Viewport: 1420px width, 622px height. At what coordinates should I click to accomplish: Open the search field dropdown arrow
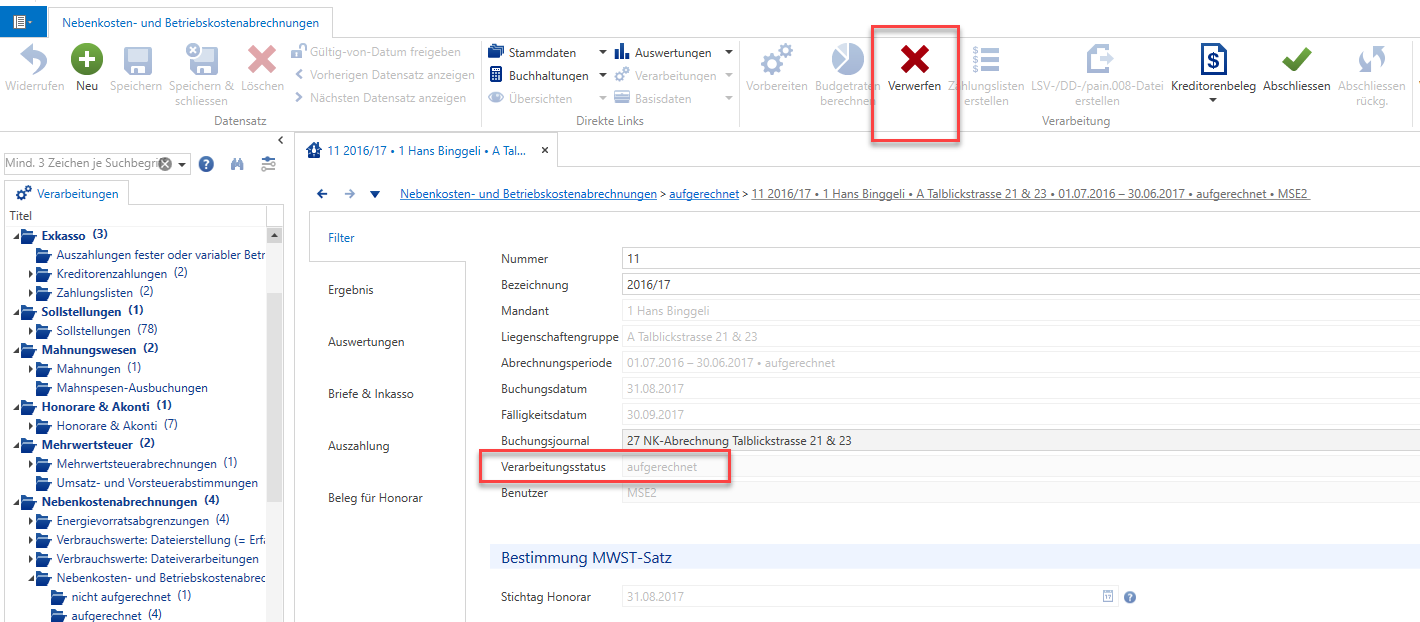[183, 164]
